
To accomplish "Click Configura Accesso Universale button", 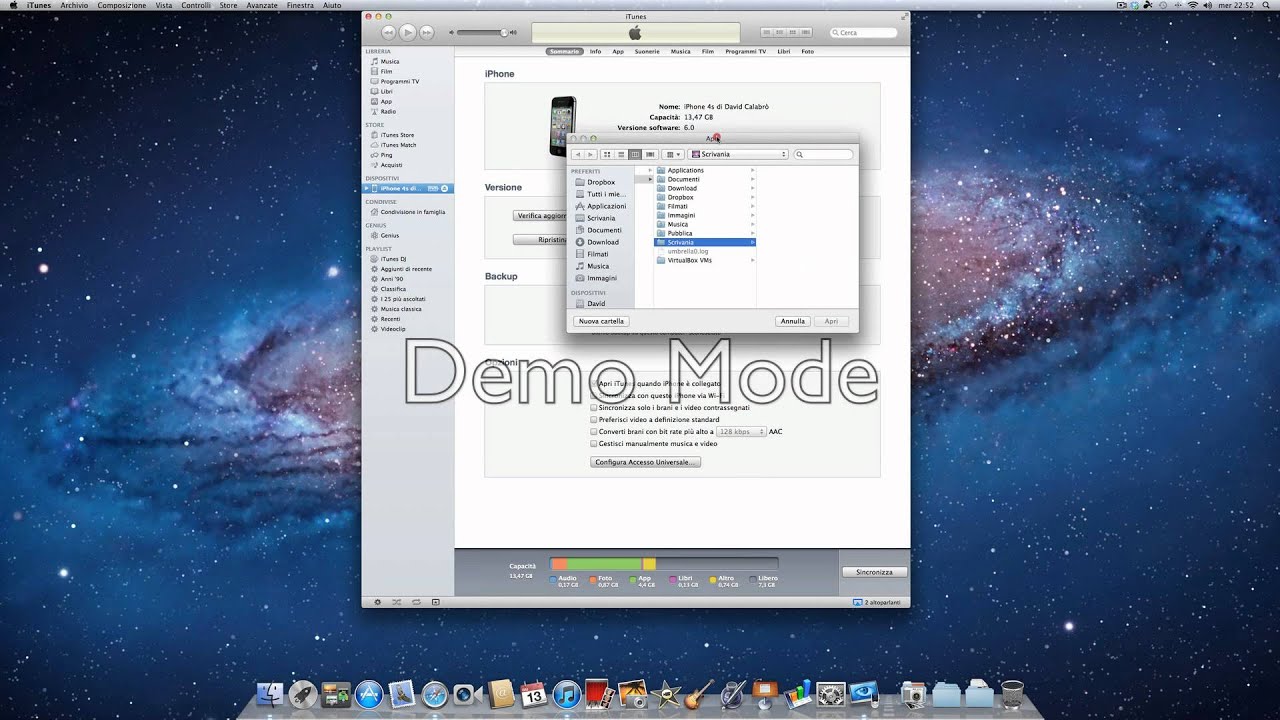I will [646, 462].
